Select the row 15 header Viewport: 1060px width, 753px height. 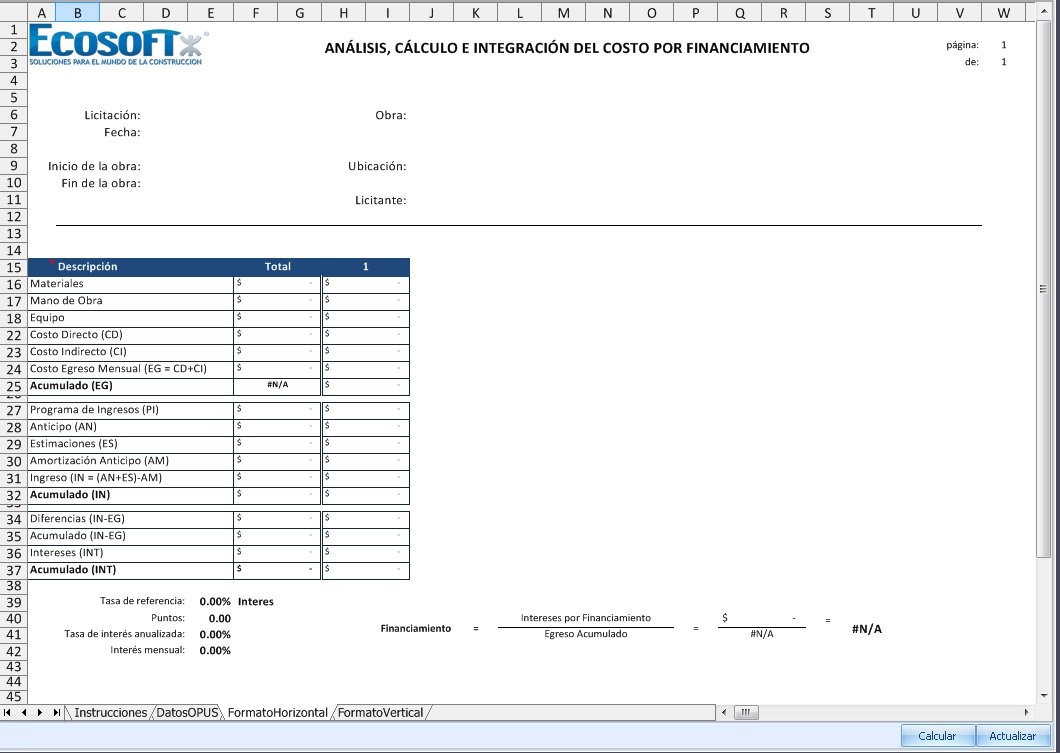pos(14,267)
